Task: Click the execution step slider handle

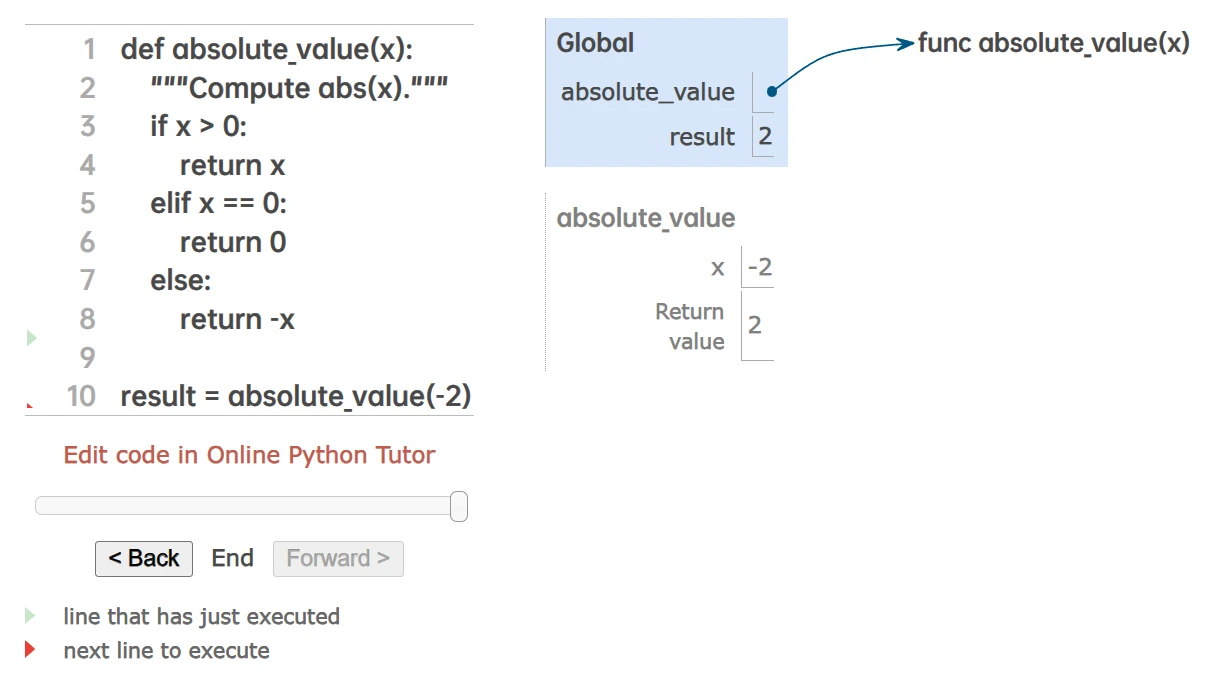Action: (x=459, y=506)
